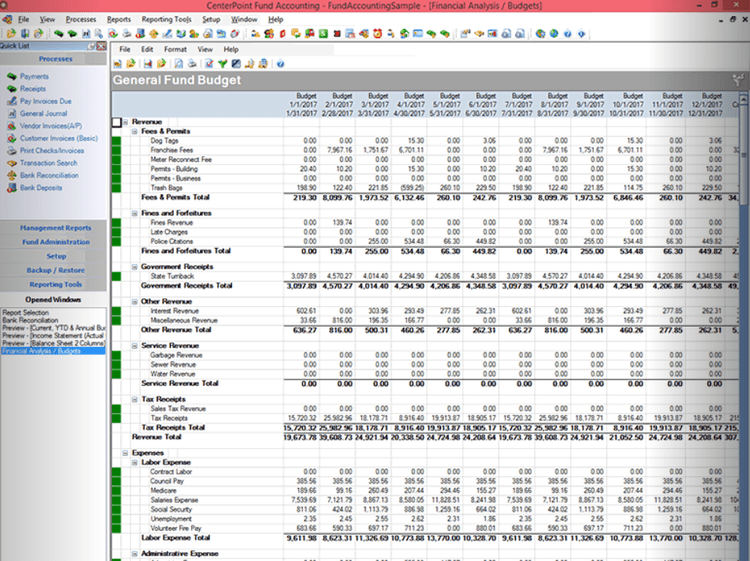
Task: Open Pay Invoices Due link
Action: (x=45, y=101)
